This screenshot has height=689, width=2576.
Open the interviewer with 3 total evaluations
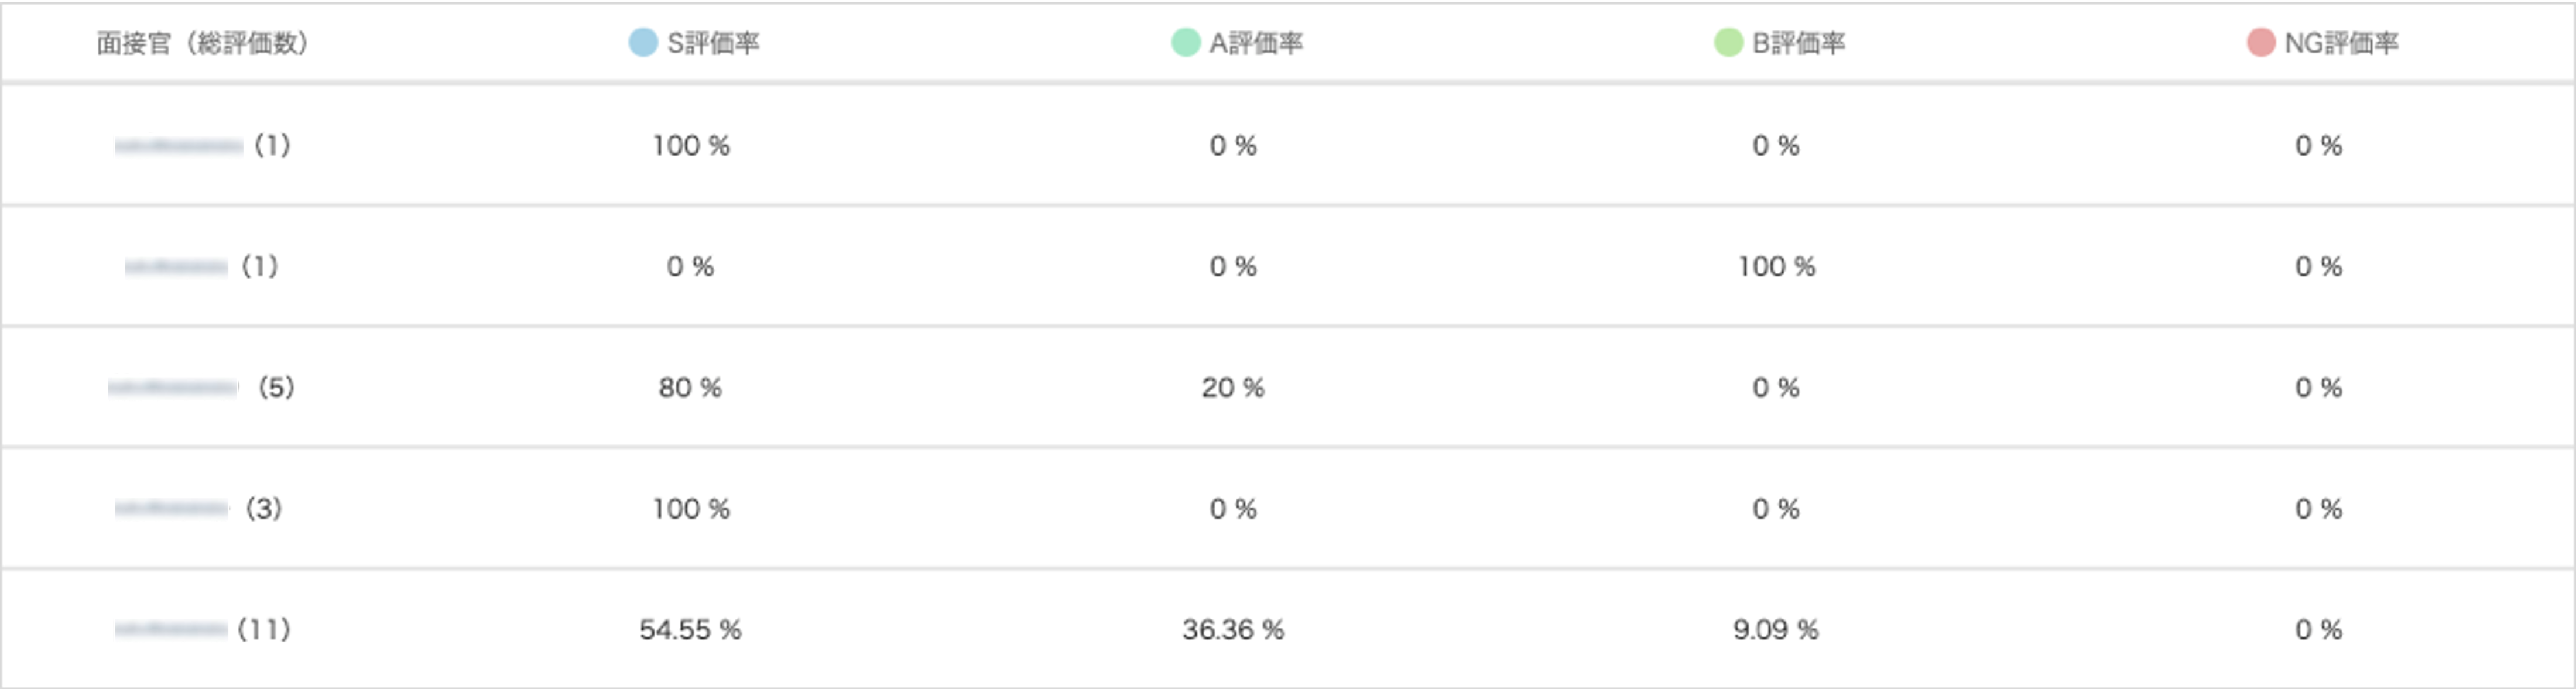[199, 508]
